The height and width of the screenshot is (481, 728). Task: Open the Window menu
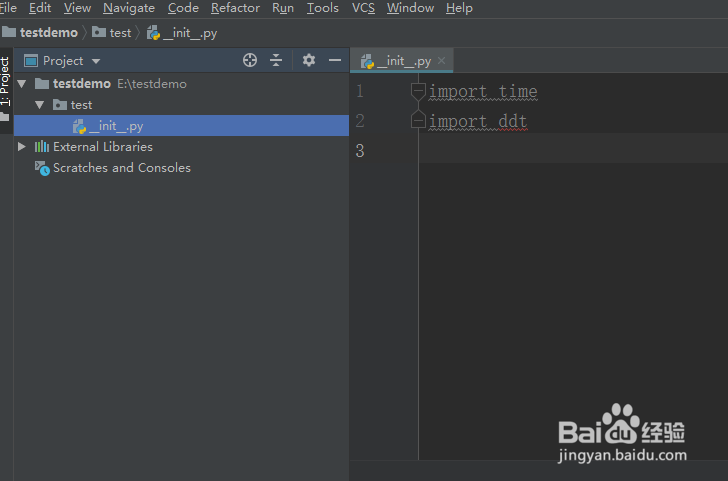(x=410, y=8)
